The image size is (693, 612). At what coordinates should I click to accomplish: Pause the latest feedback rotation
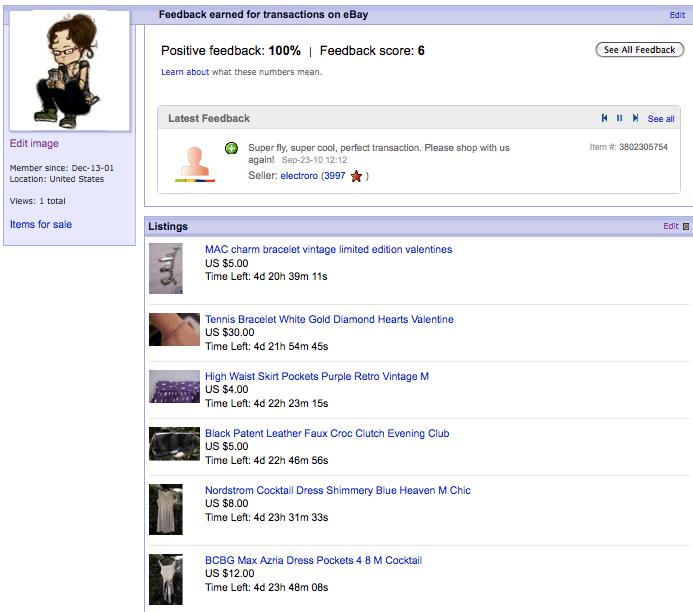619,118
